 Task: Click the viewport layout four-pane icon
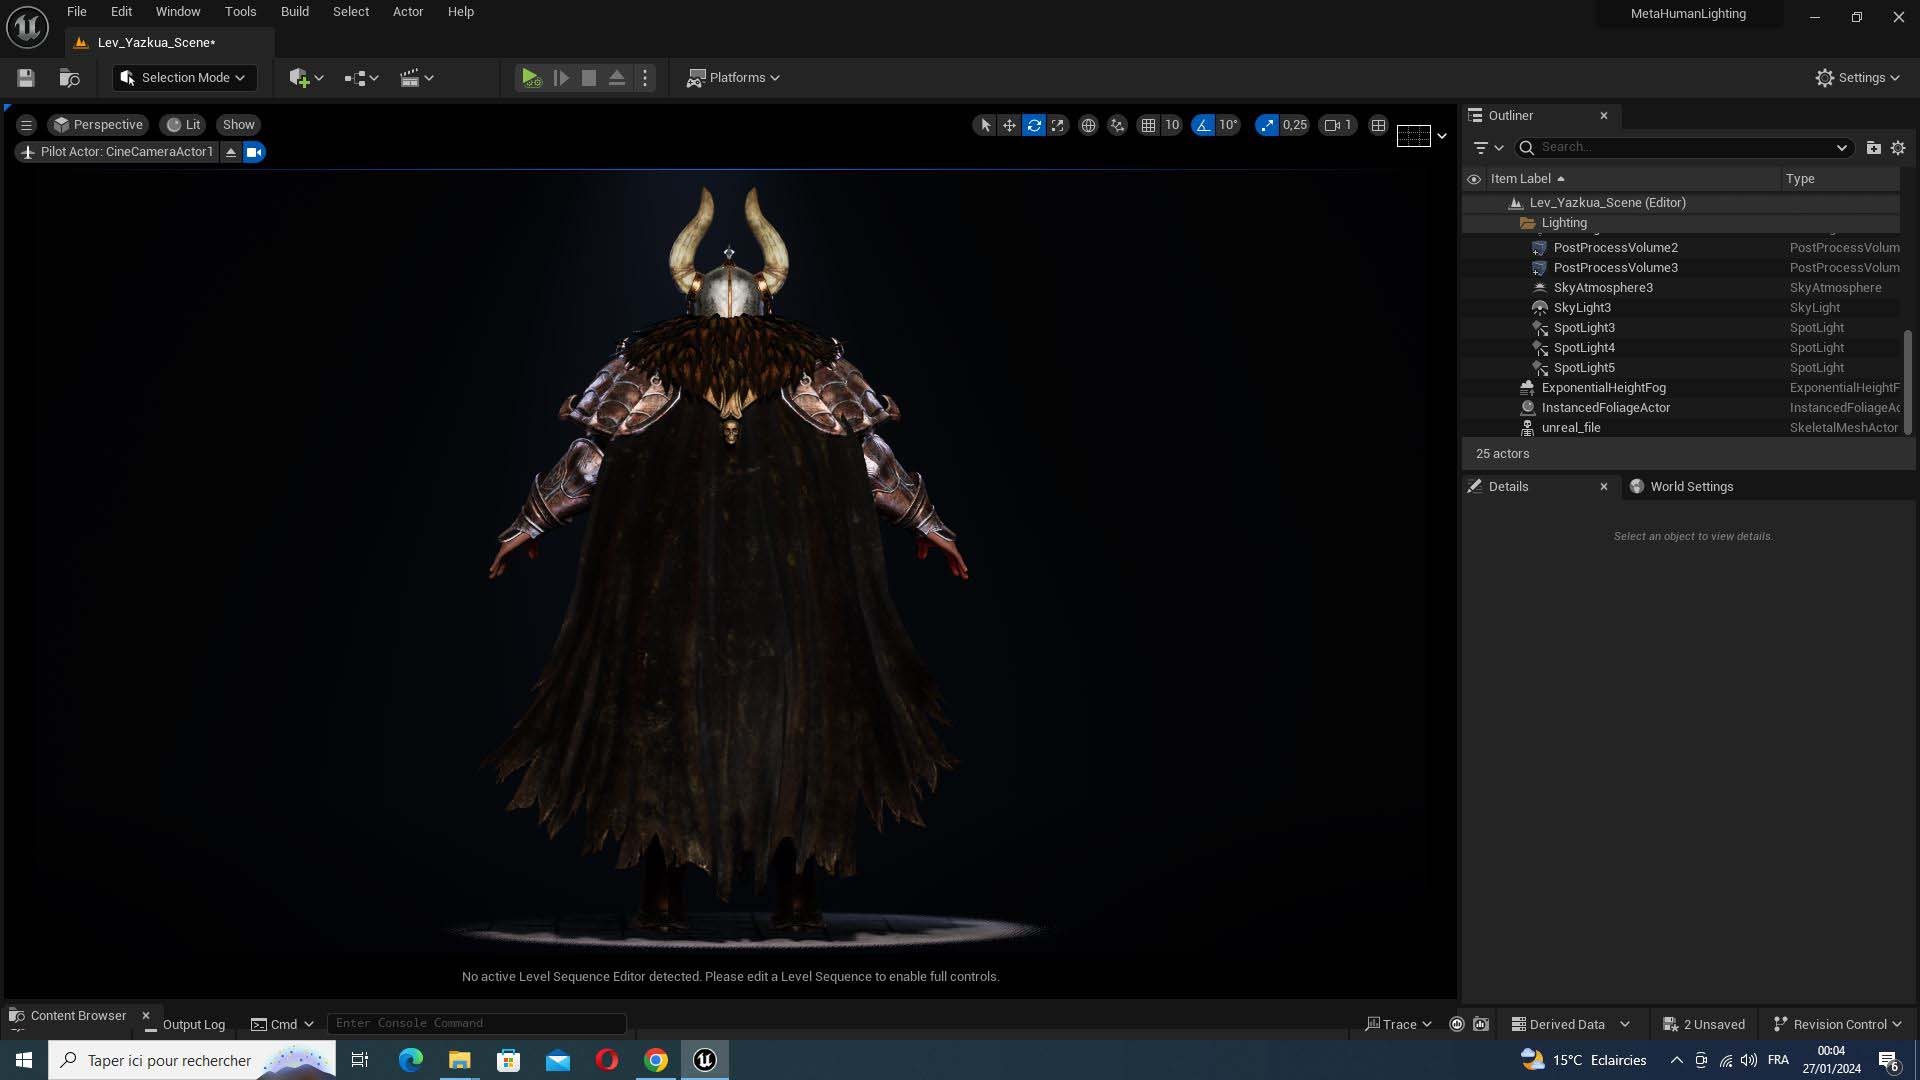click(1378, 125)
